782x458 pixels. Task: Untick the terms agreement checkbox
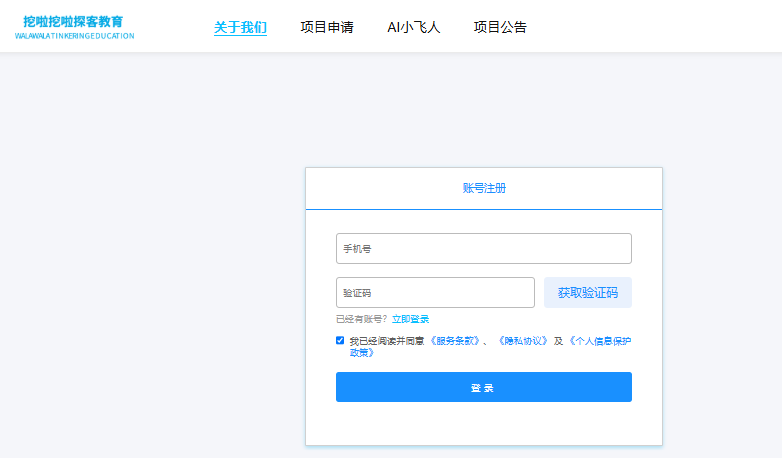[340, 340]
